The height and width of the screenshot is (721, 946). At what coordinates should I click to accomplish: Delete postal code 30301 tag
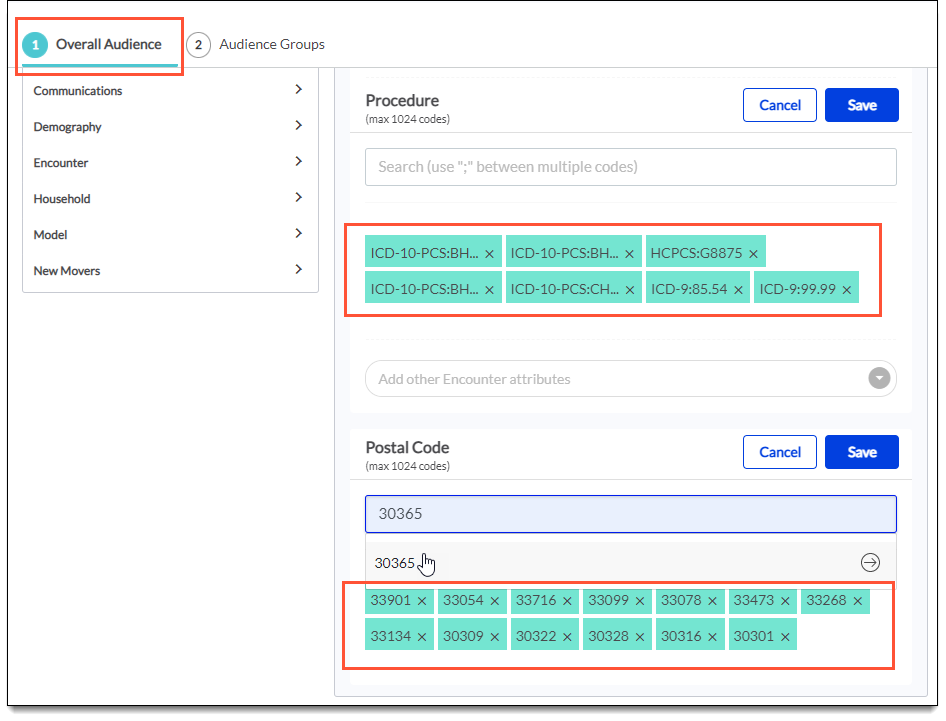[785, 637]
